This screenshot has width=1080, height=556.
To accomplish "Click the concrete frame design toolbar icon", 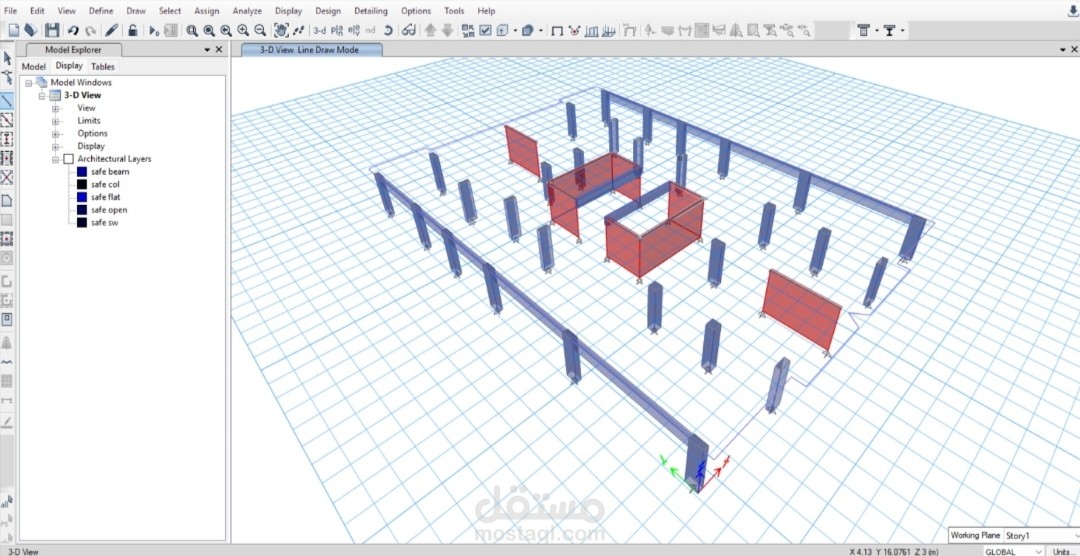I will tap(864, 30).
